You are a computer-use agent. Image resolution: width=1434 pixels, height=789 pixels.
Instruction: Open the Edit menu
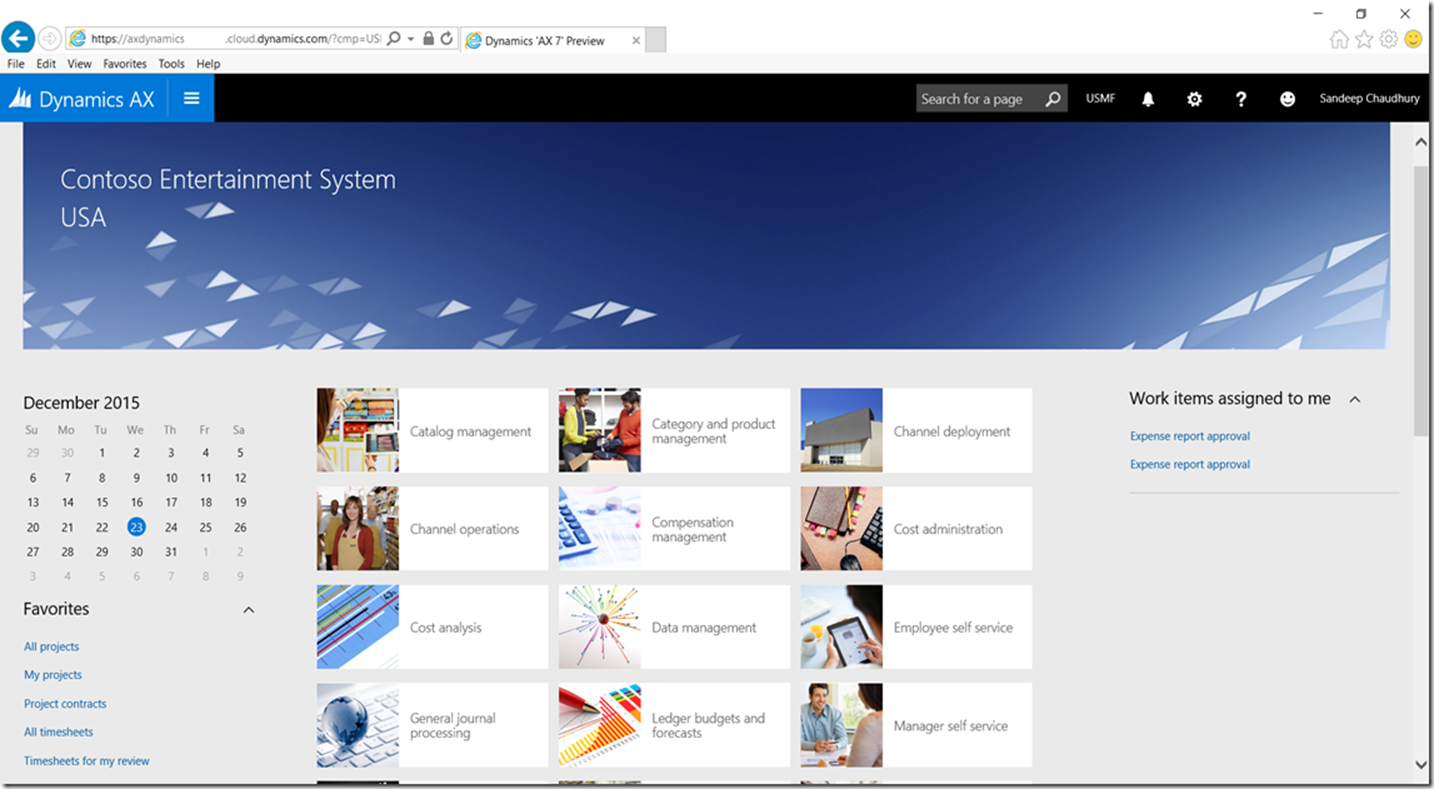tap(46, 64)
